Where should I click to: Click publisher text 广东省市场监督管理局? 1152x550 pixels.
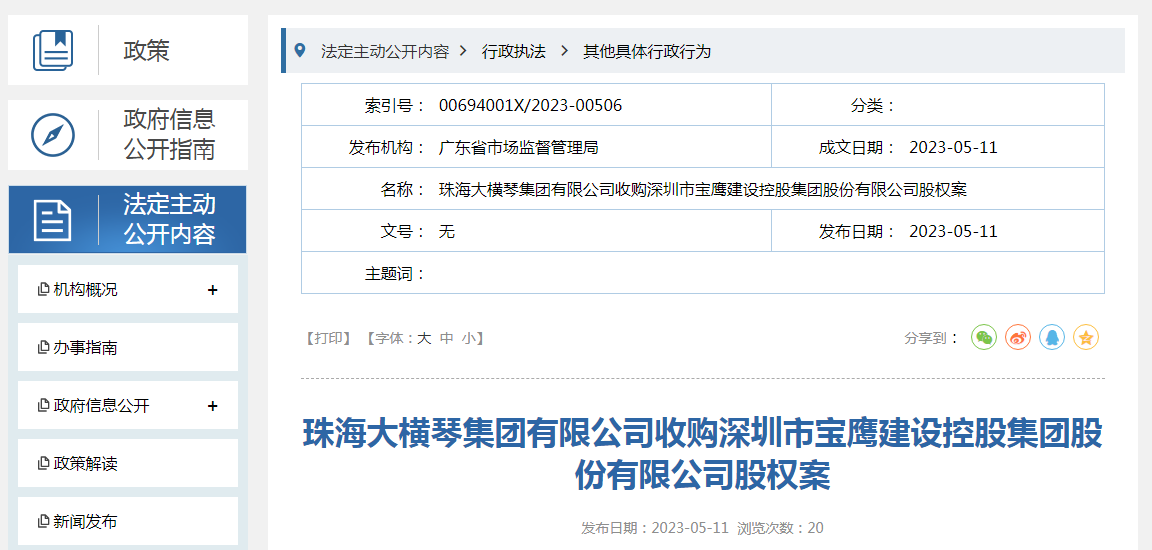pos(518,148)
